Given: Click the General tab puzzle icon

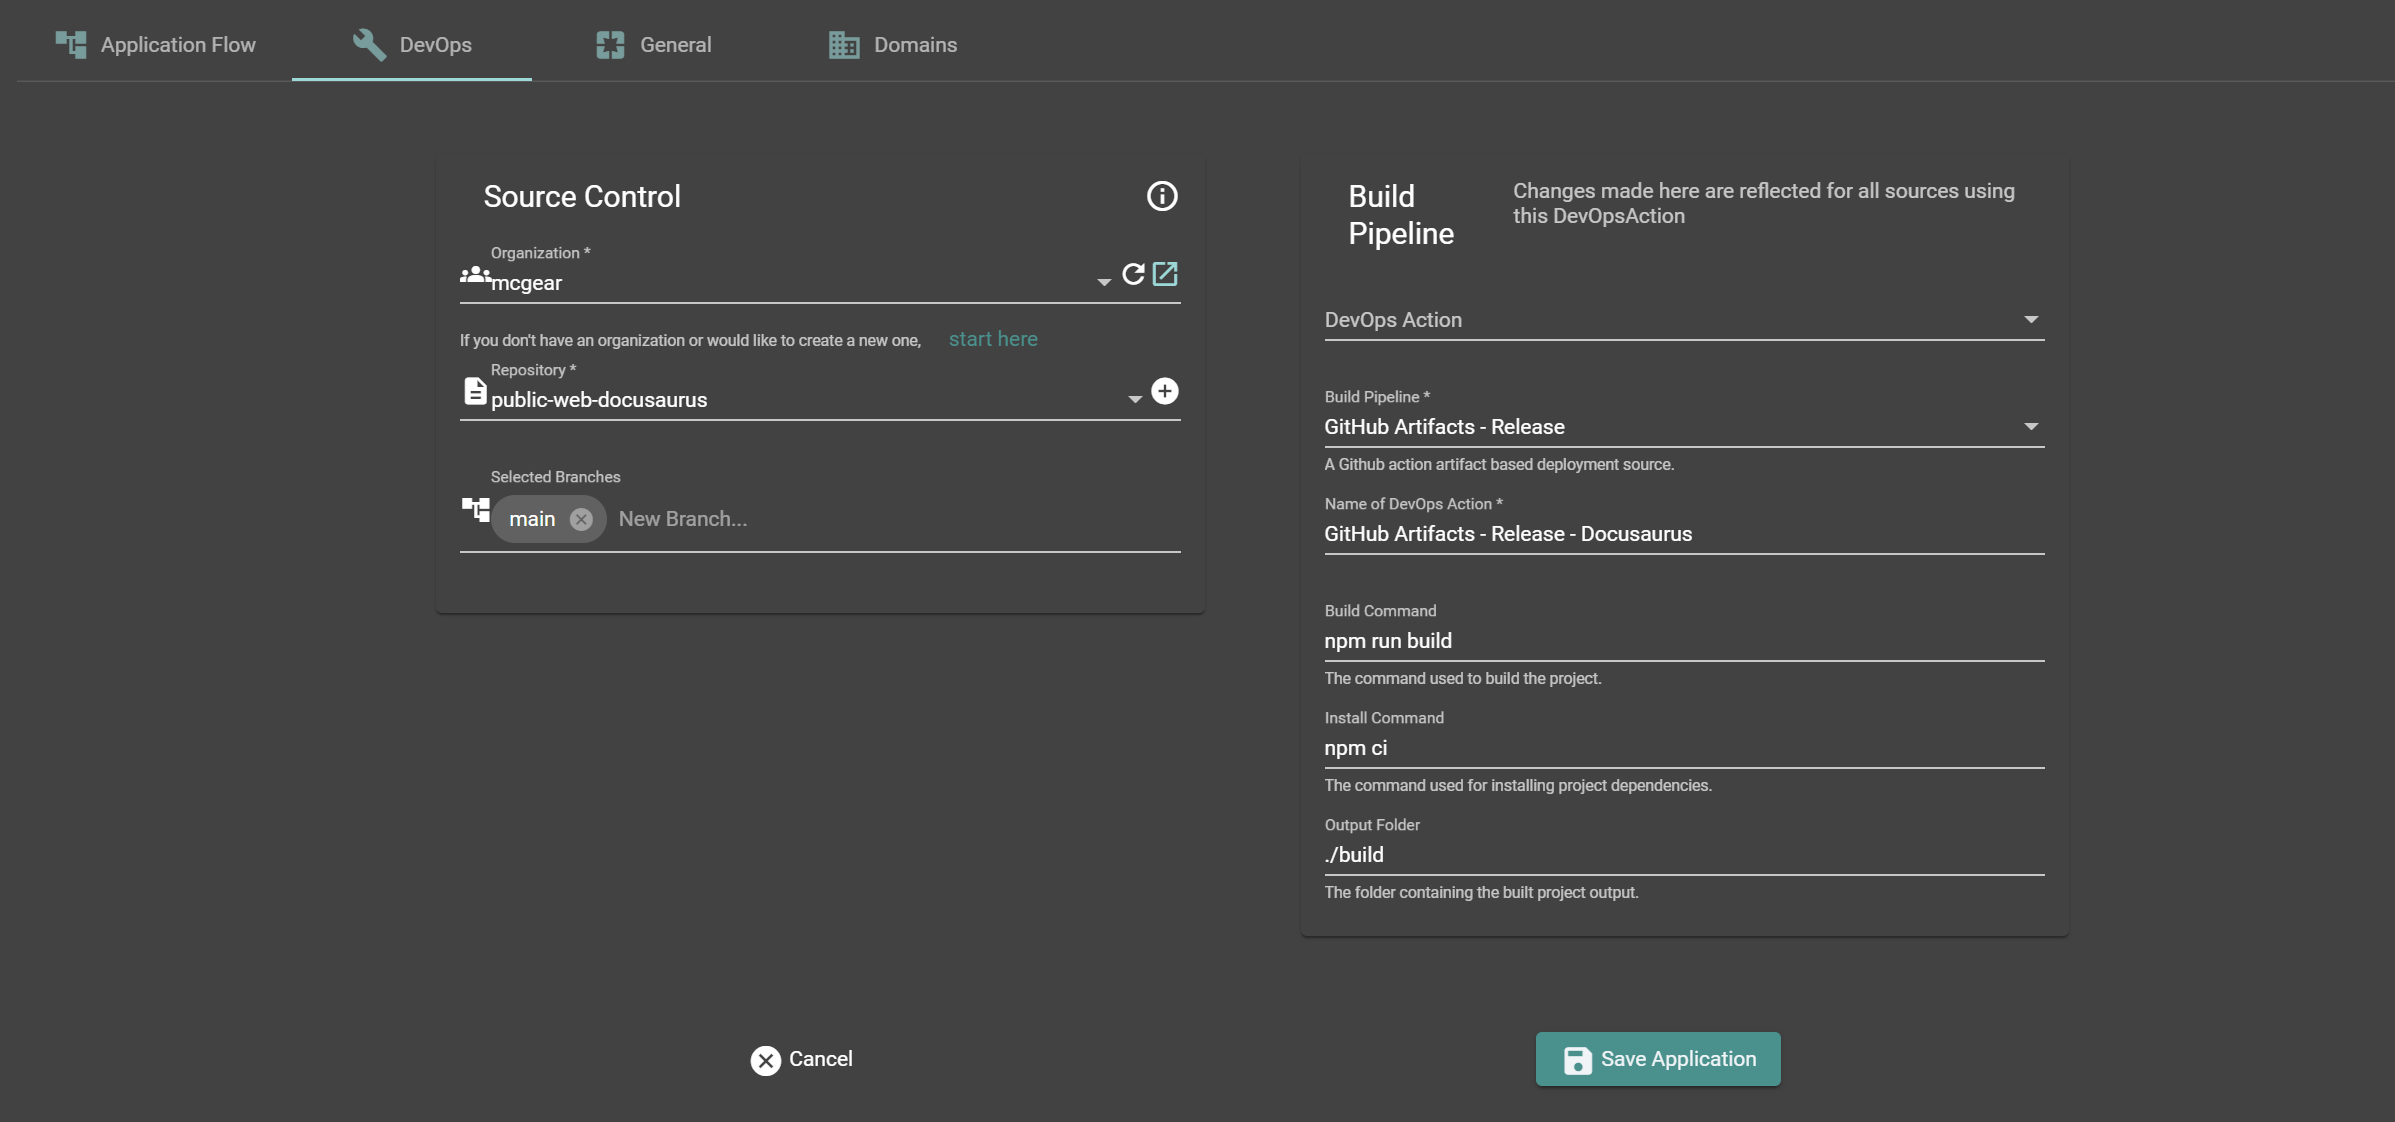Looking at the screenshot, I should 610,45.
